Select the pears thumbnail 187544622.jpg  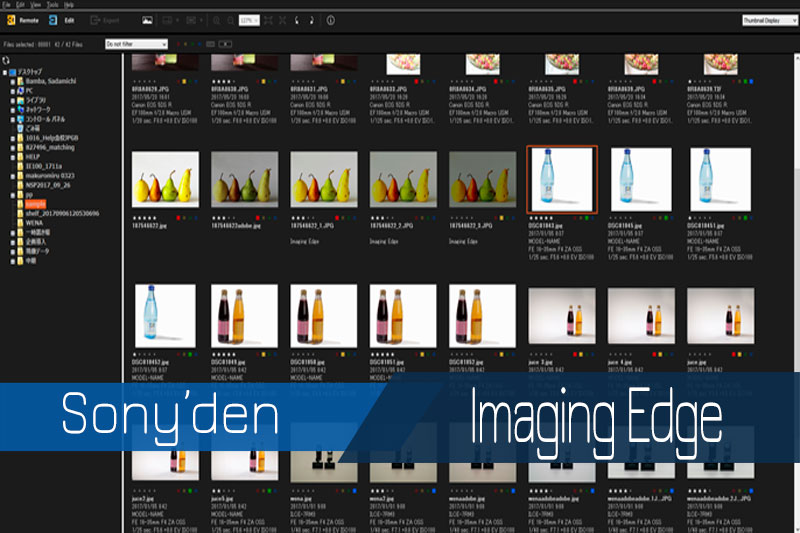point(165,179)
